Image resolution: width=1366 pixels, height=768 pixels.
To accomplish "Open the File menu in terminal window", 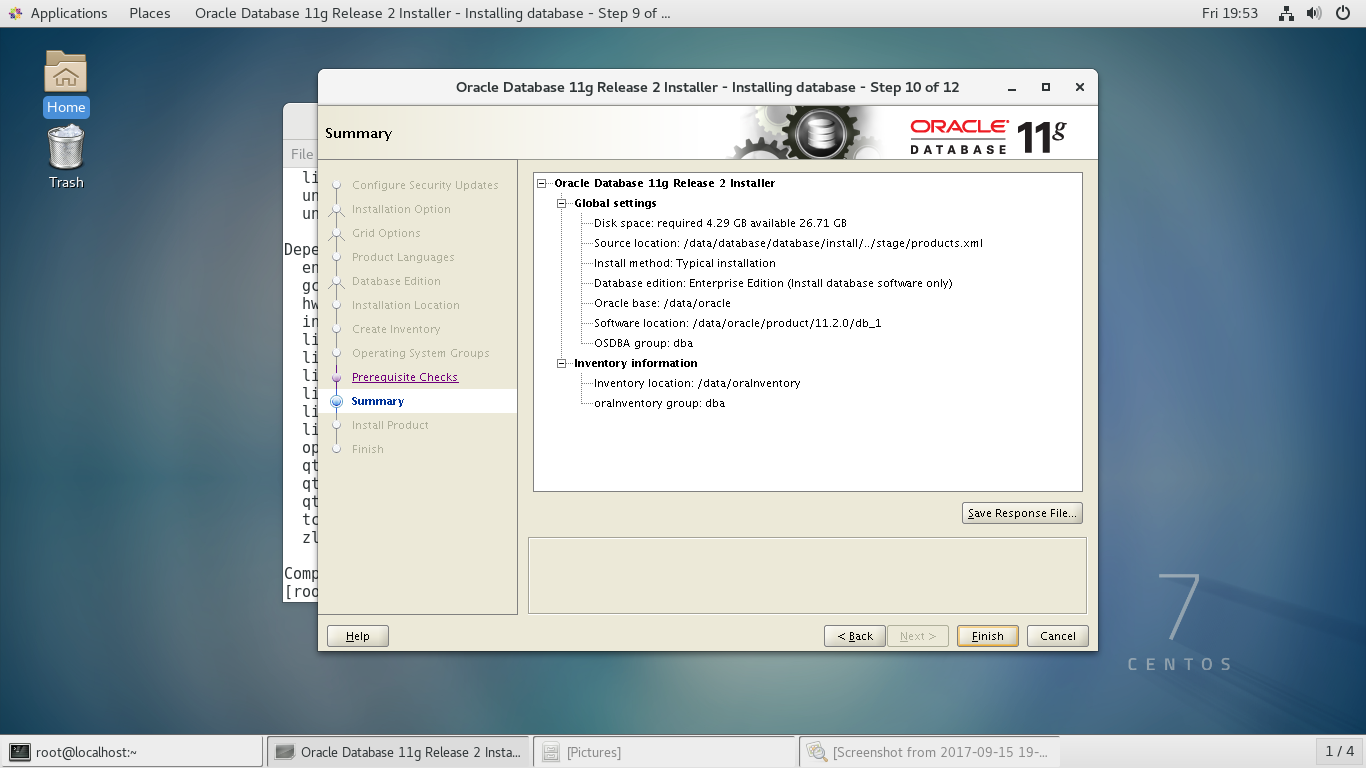I will click(x=302, y=154).
